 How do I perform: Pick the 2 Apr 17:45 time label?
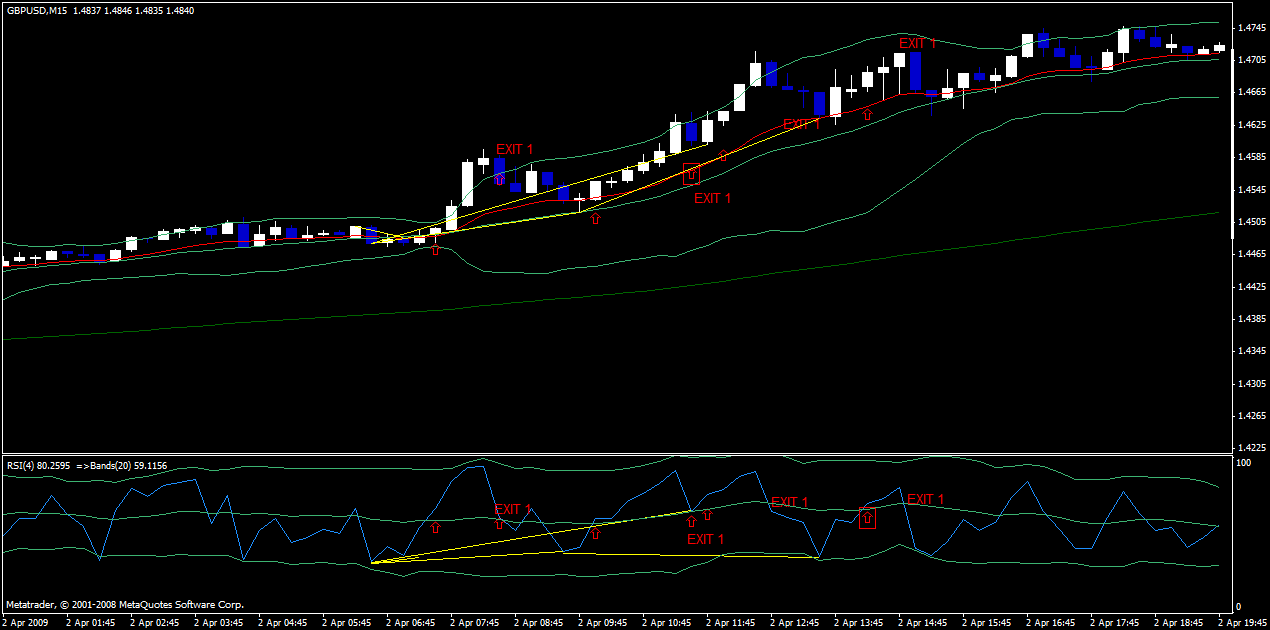point(1115,622)
